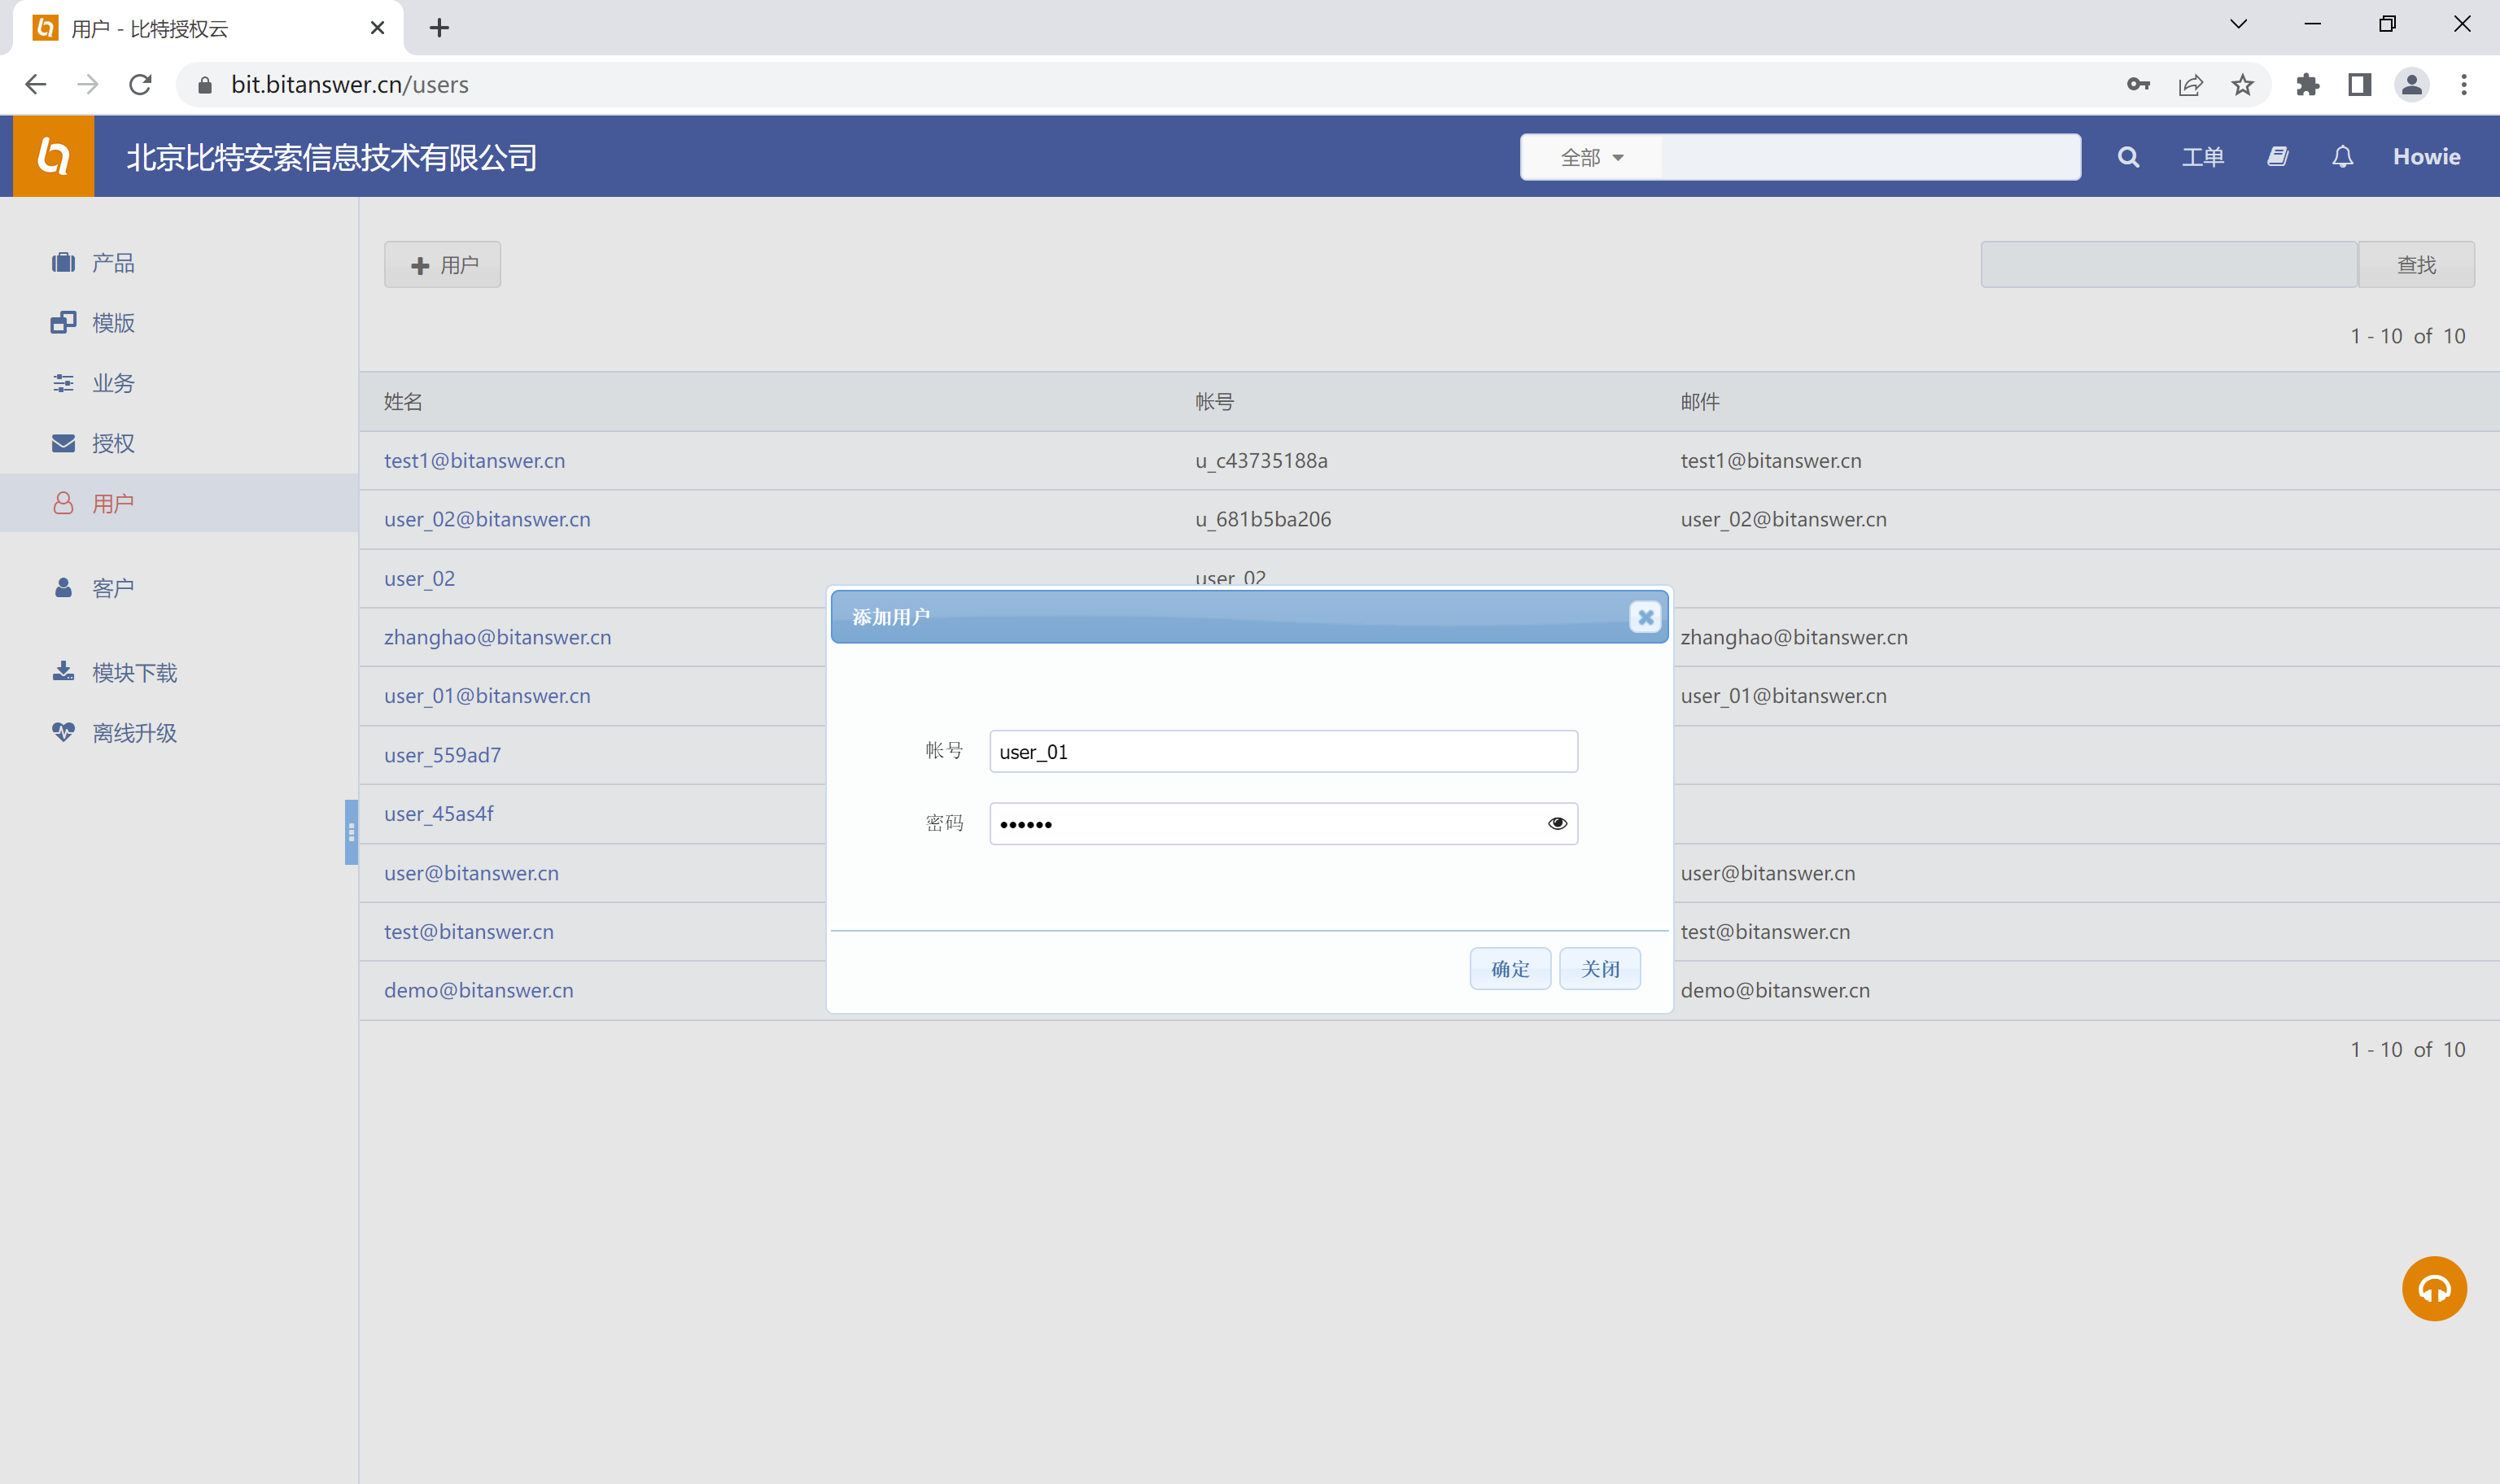Open the notifications bell icon
Image resolution: width=2500 pixels, height=1484 pixels.
tap(2342, 157)
